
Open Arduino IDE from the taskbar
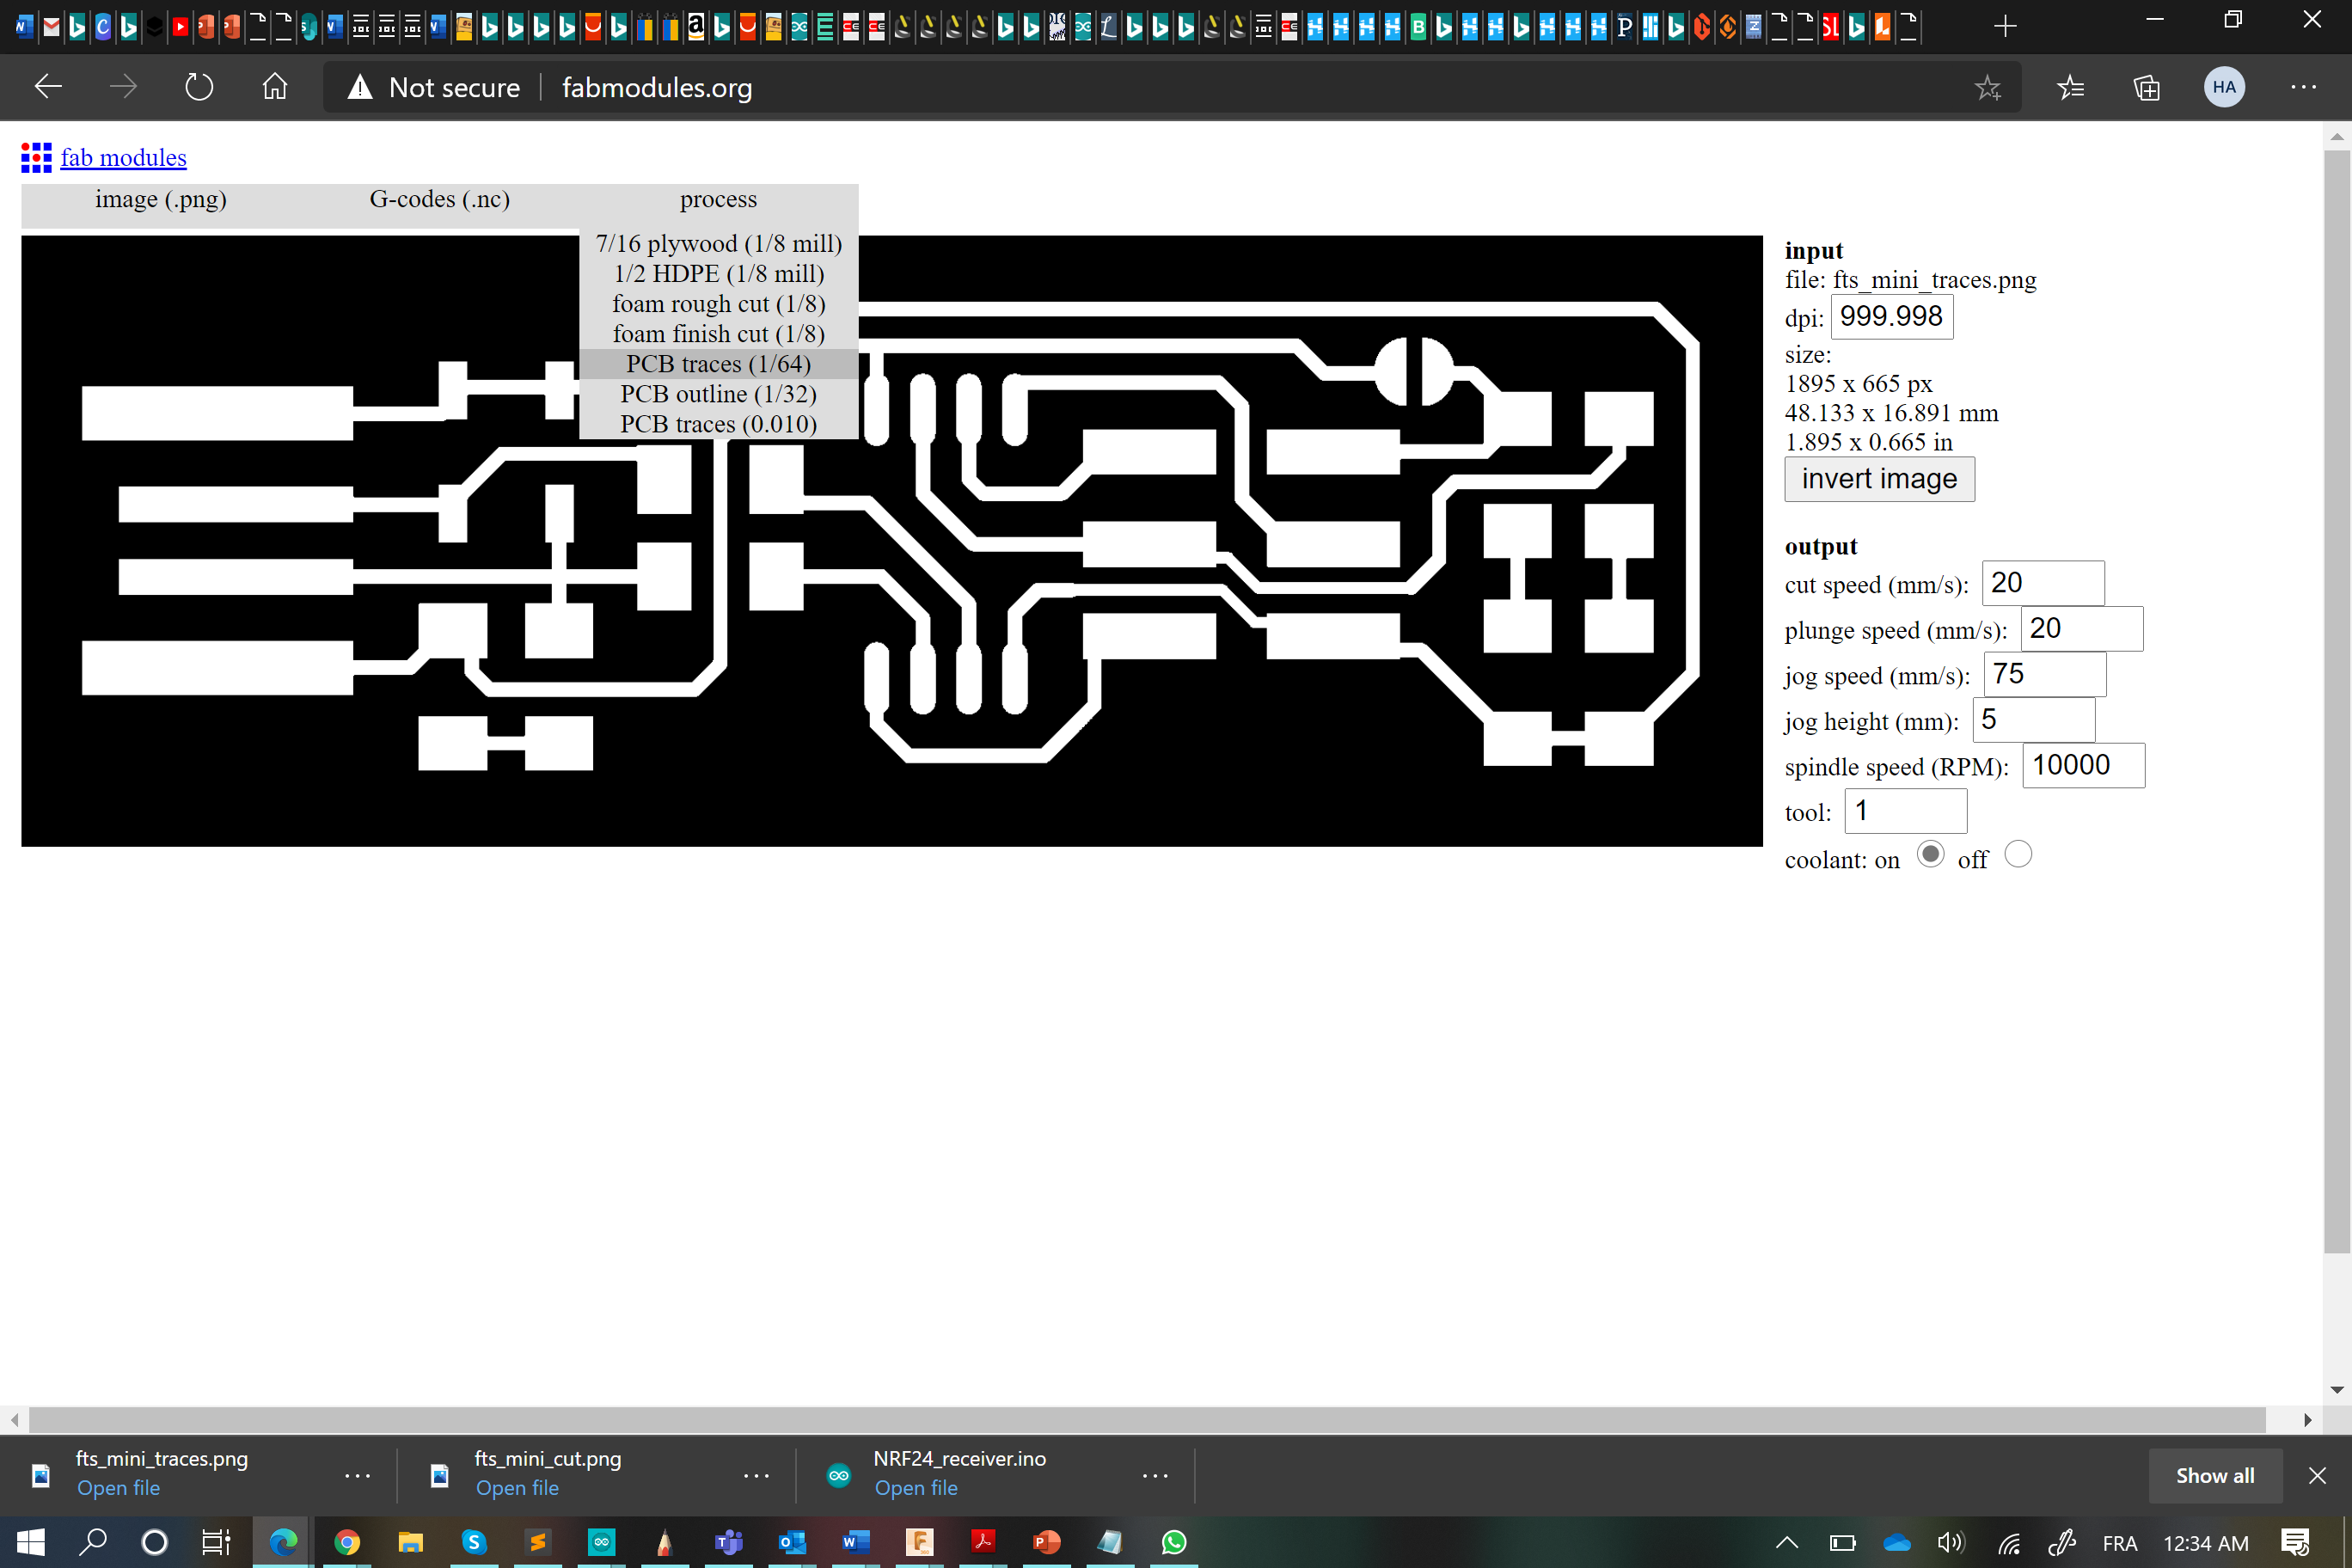click(601, 1542)
